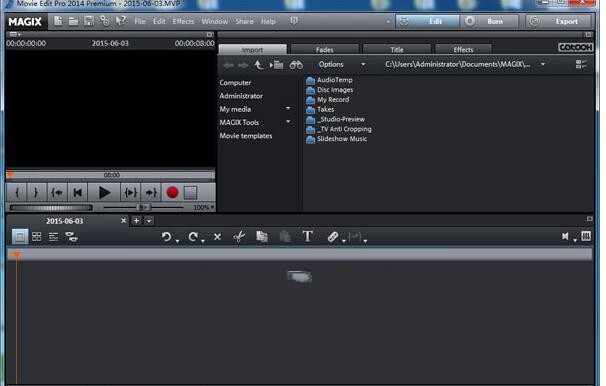Expand the MAGIX Tools arrow
The height and width of the screenshot is (386, 606).
288,121
